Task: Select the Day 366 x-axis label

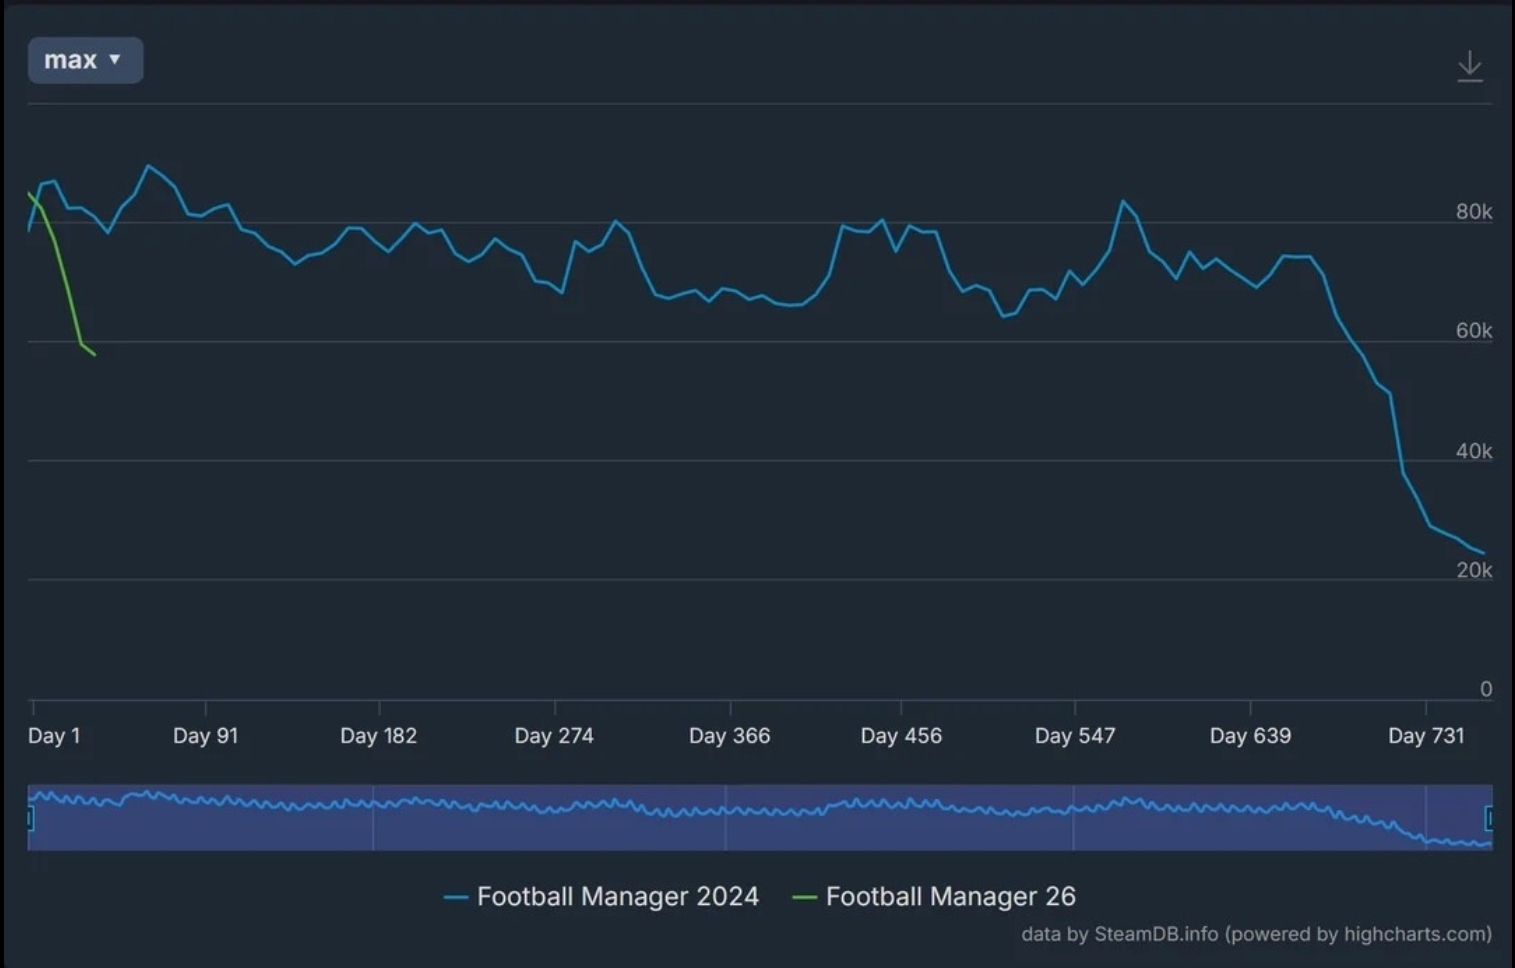Action: pyautogui.click(x=729, y=736)
